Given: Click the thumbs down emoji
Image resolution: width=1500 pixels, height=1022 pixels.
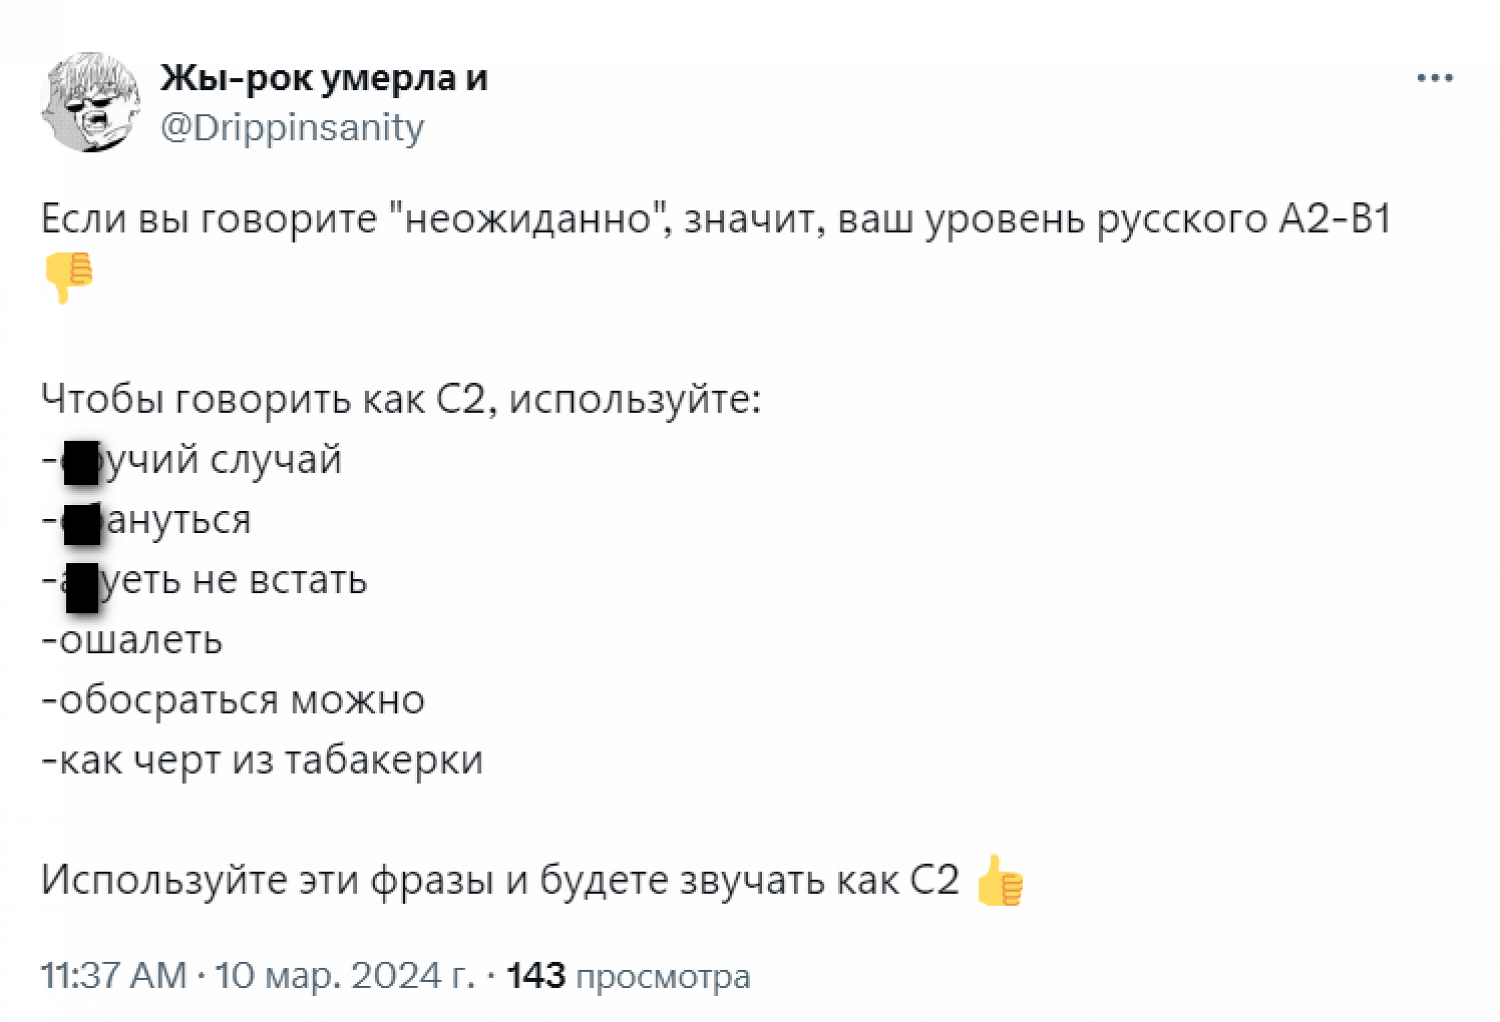Looking at the screenshot, I should click(x=69, y=276).
